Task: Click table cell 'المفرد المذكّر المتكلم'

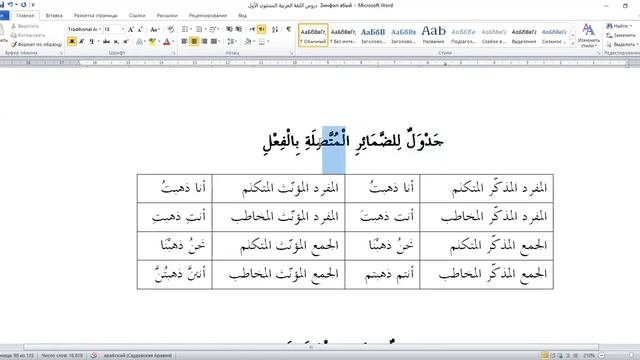Action: [x=487, y=188]
